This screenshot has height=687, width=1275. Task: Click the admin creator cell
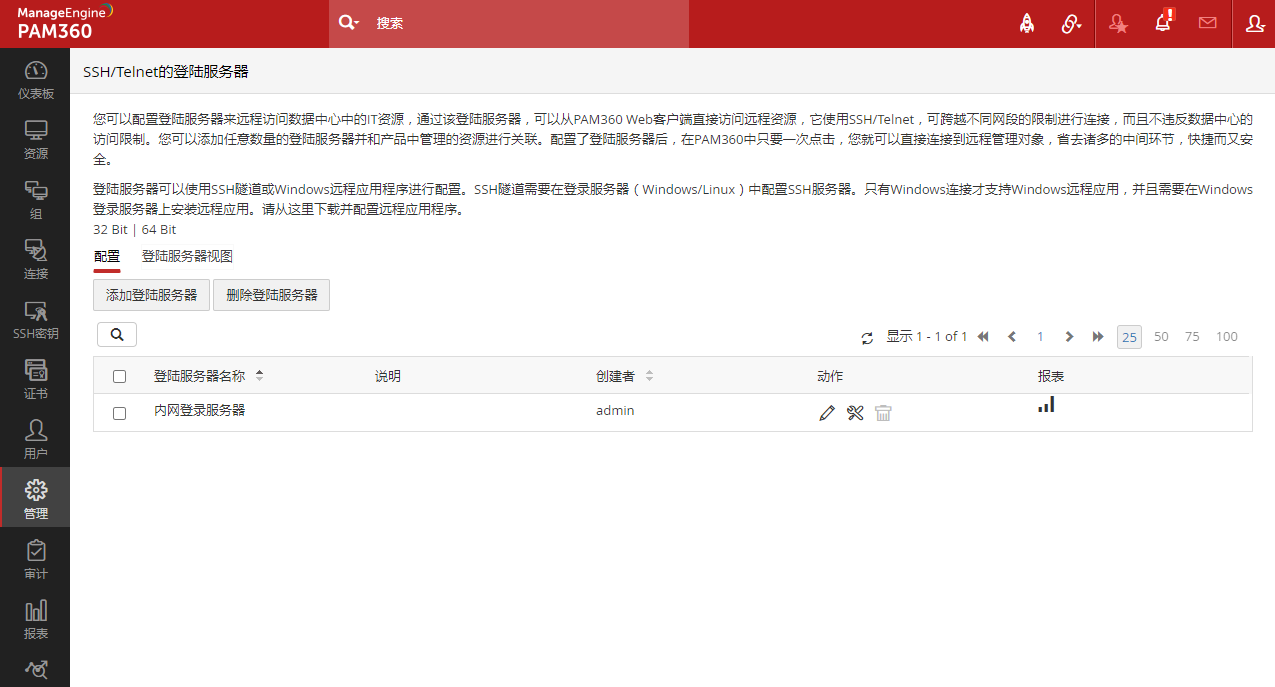pyautogui.click(x=615, y=410)
